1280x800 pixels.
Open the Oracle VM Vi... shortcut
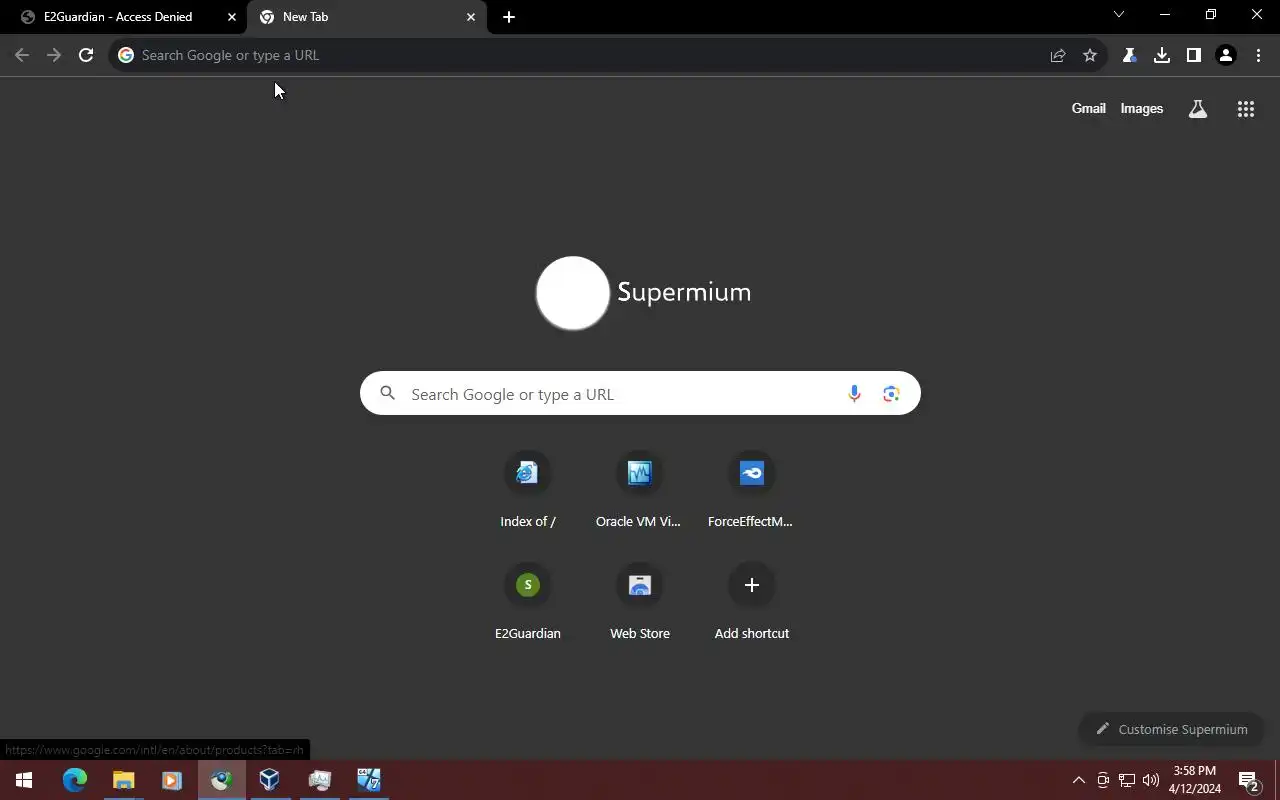[640, 490]
